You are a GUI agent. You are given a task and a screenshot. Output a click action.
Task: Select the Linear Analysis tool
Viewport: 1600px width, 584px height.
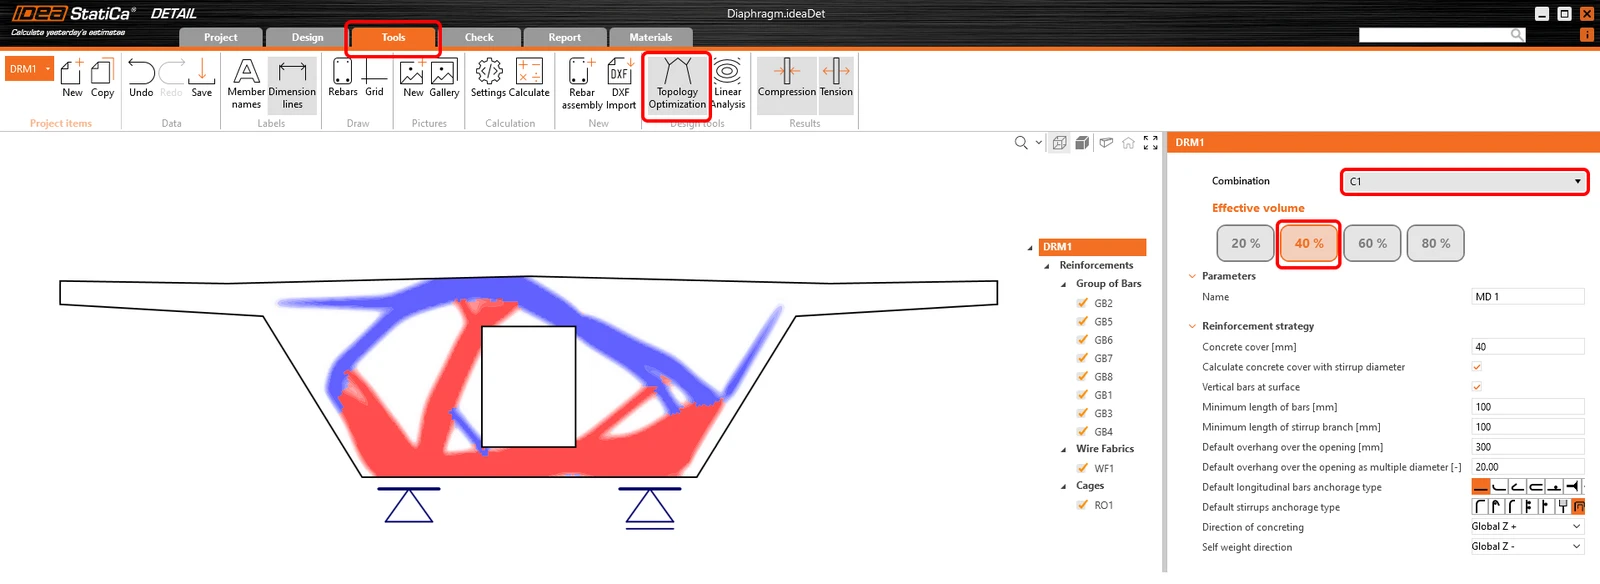click(728, 84)
